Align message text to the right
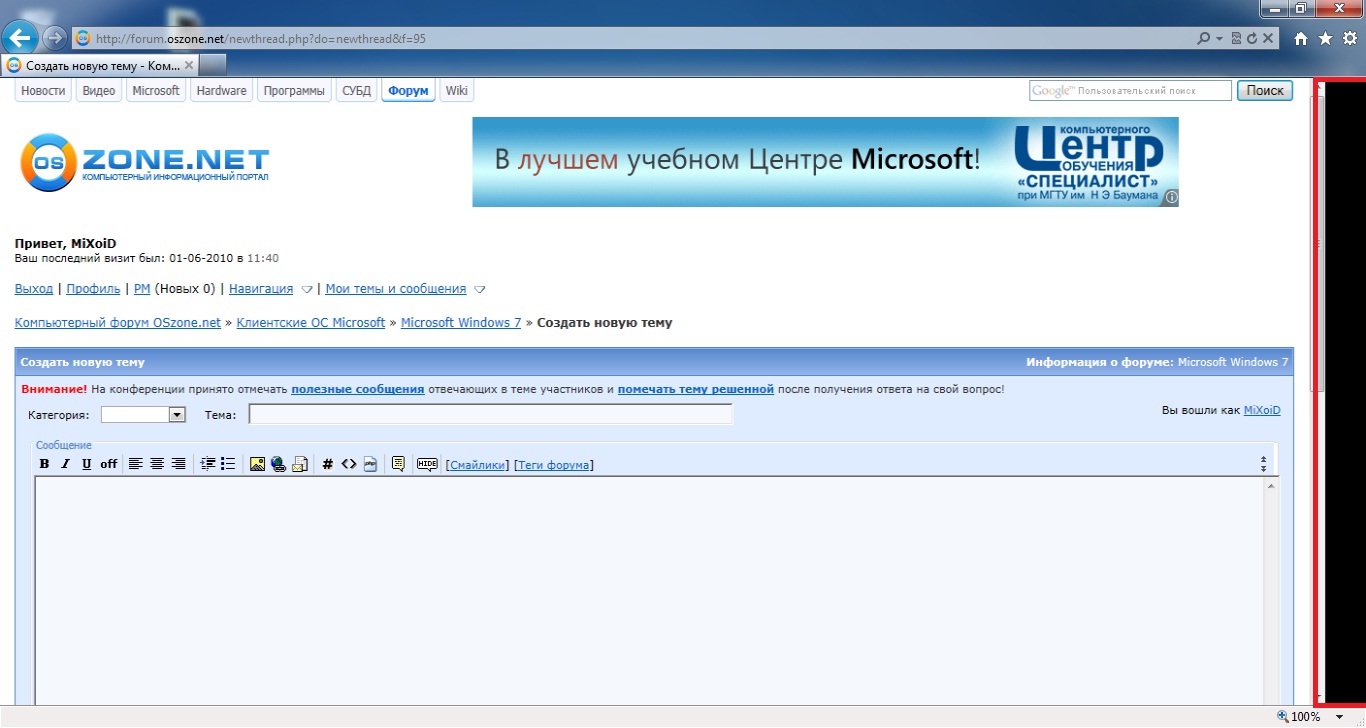The height and width of the screenshot is (728, 1366). (x=178, y=464)
